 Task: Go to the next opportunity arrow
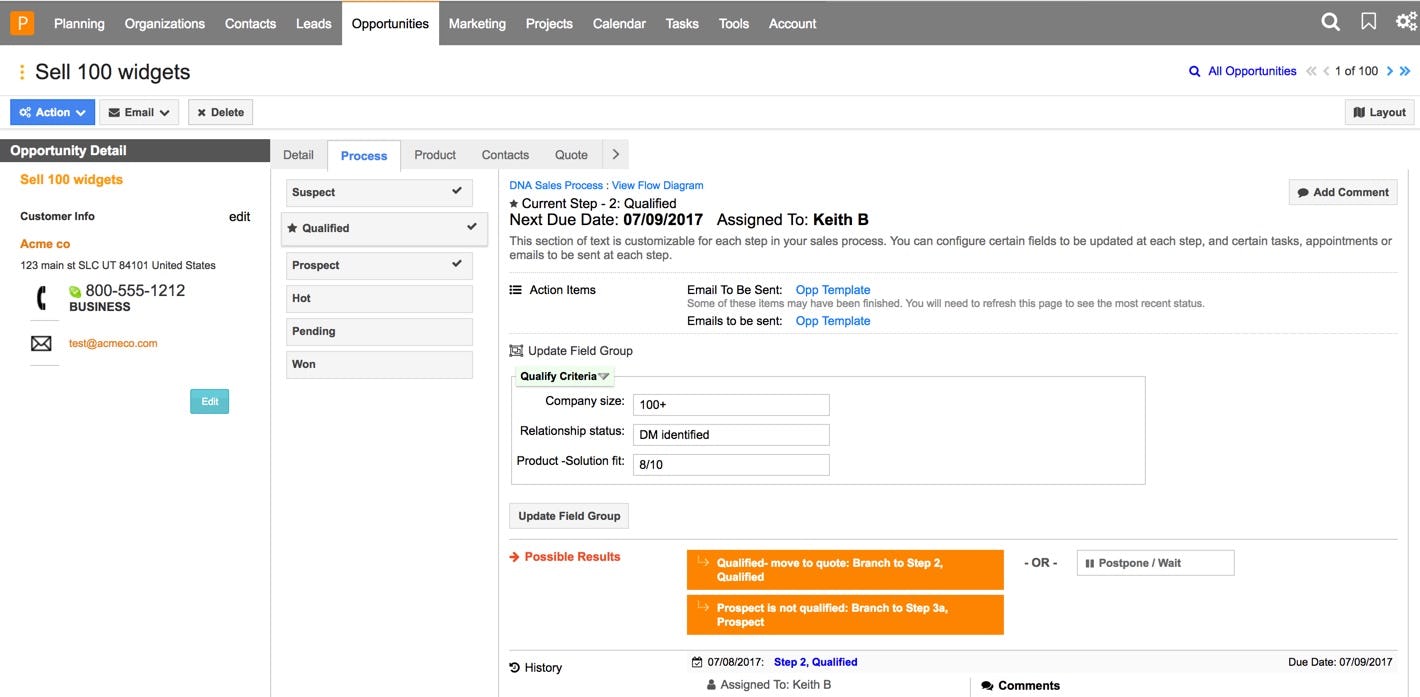point(1390,71)
